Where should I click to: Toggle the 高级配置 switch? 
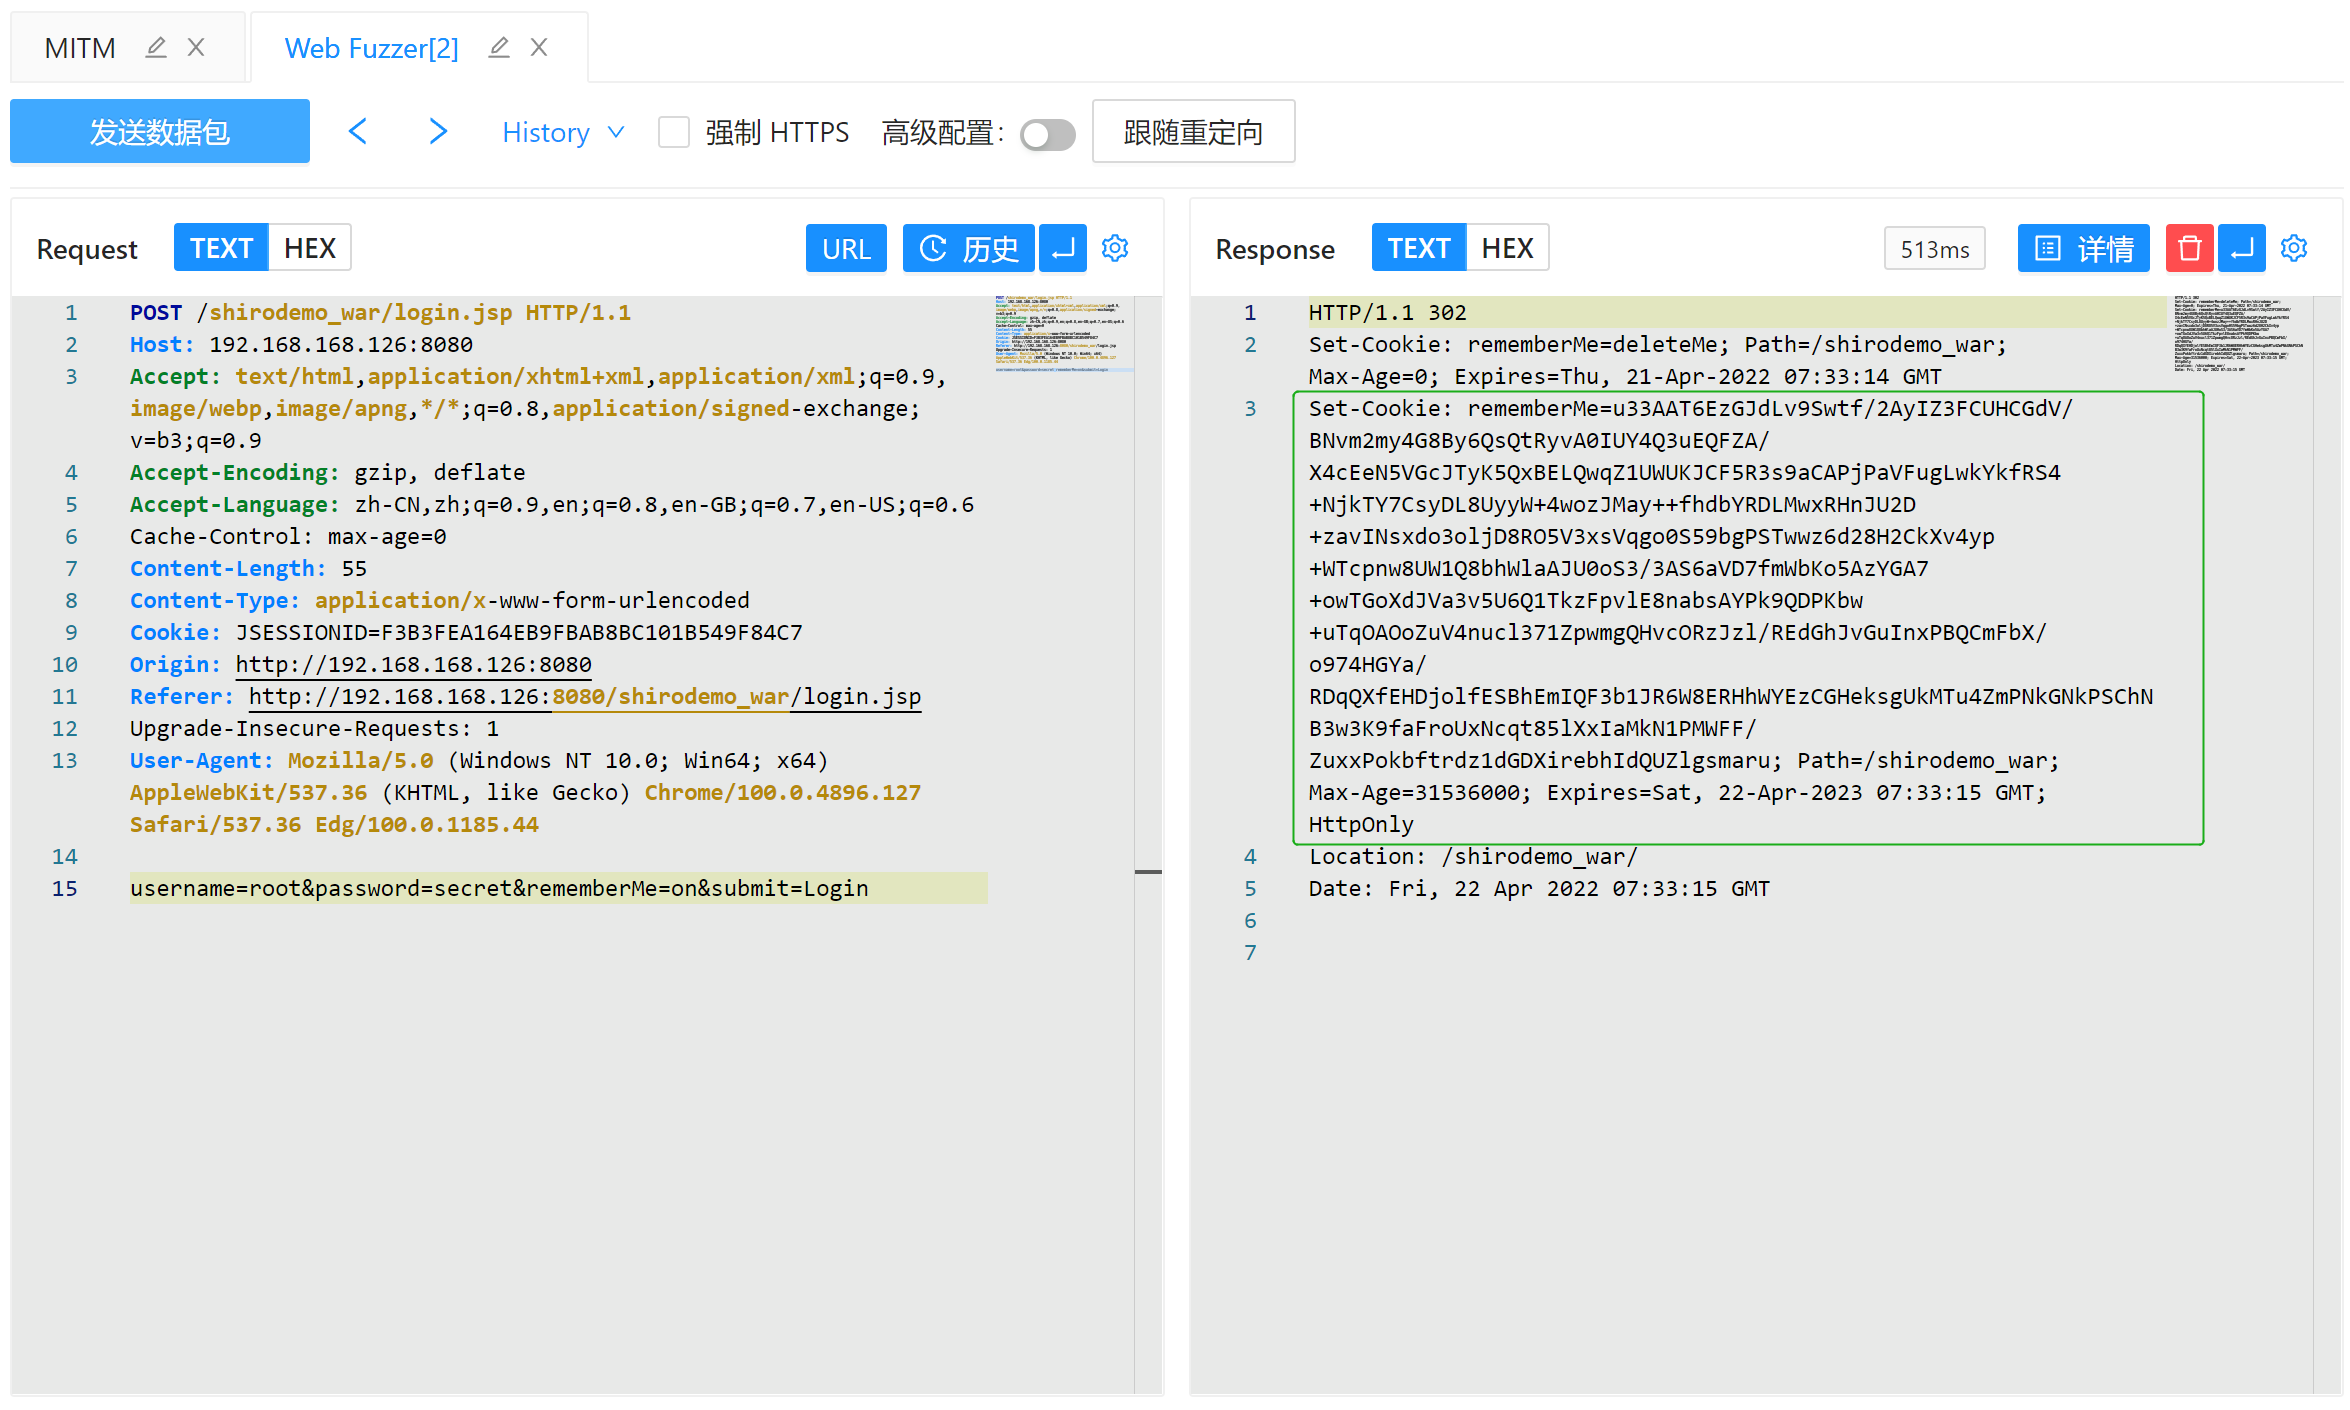tap(1047, 134)
